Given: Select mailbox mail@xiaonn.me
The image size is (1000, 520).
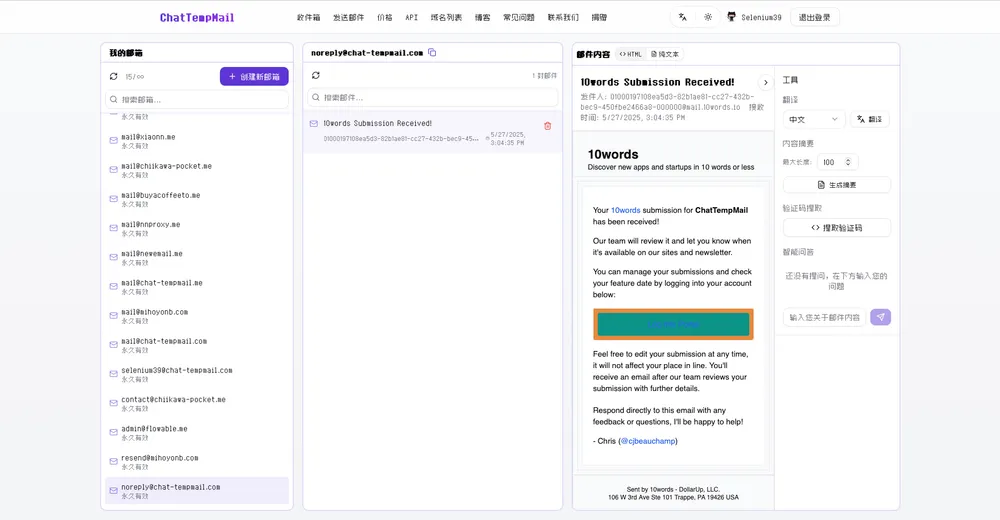Looking at the screenshot, I should pyautogui.click(x=197, y=141).
